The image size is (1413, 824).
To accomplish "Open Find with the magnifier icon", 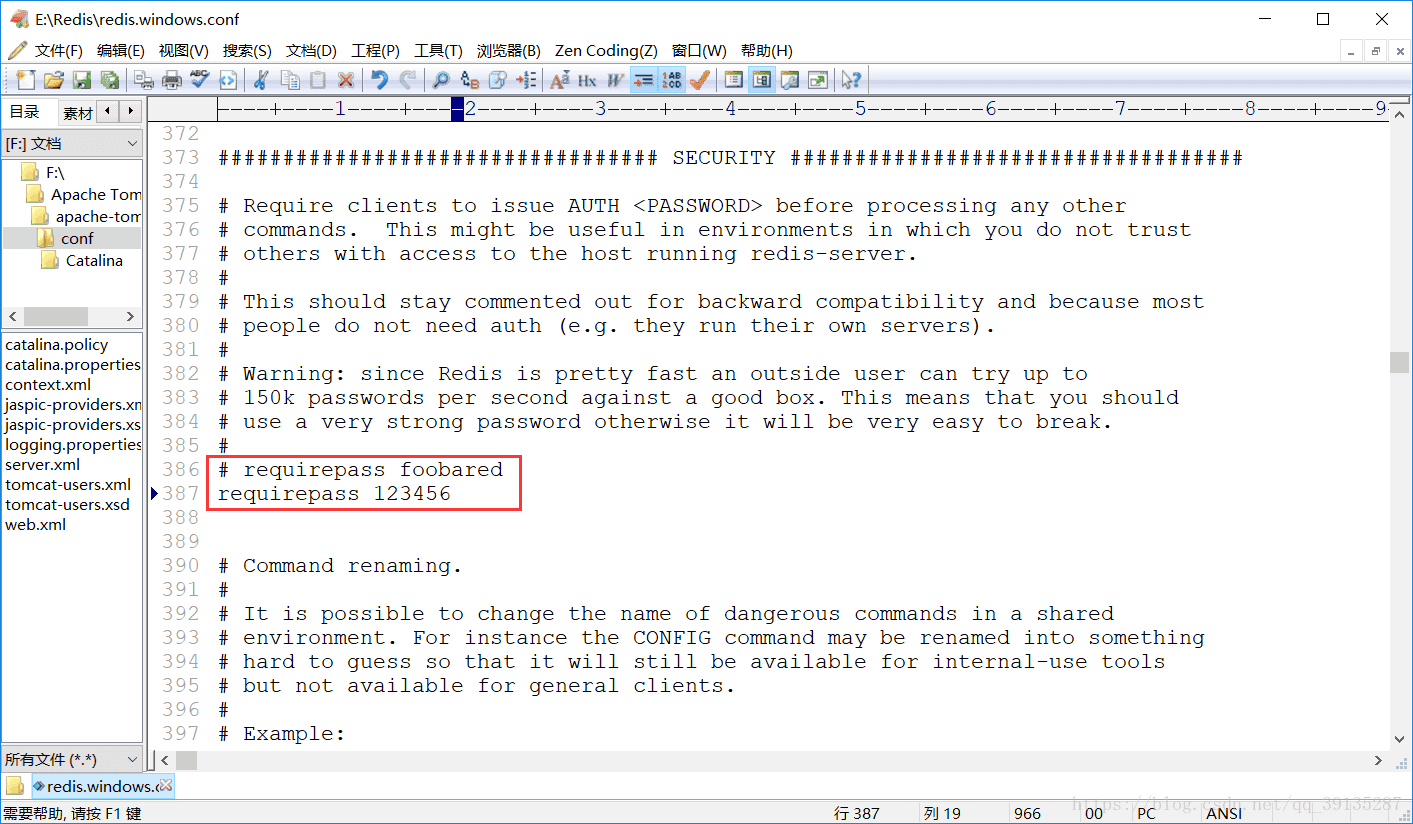I will pyautogui.click(x=441, y=80).
